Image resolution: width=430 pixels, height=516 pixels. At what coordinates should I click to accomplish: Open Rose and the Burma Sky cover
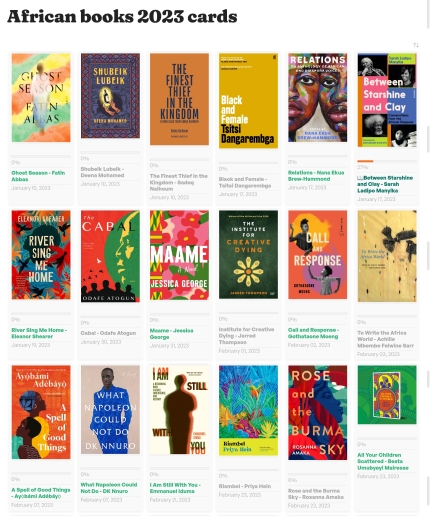pyautogui.click(x=318, y=413)
